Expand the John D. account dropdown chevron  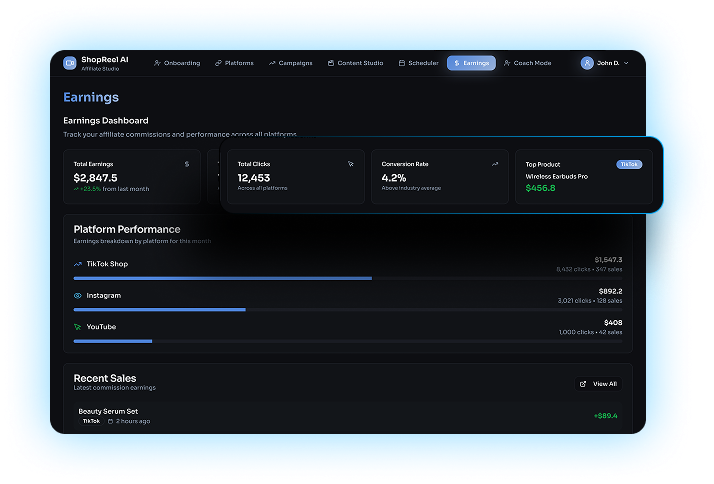(627, 63)
